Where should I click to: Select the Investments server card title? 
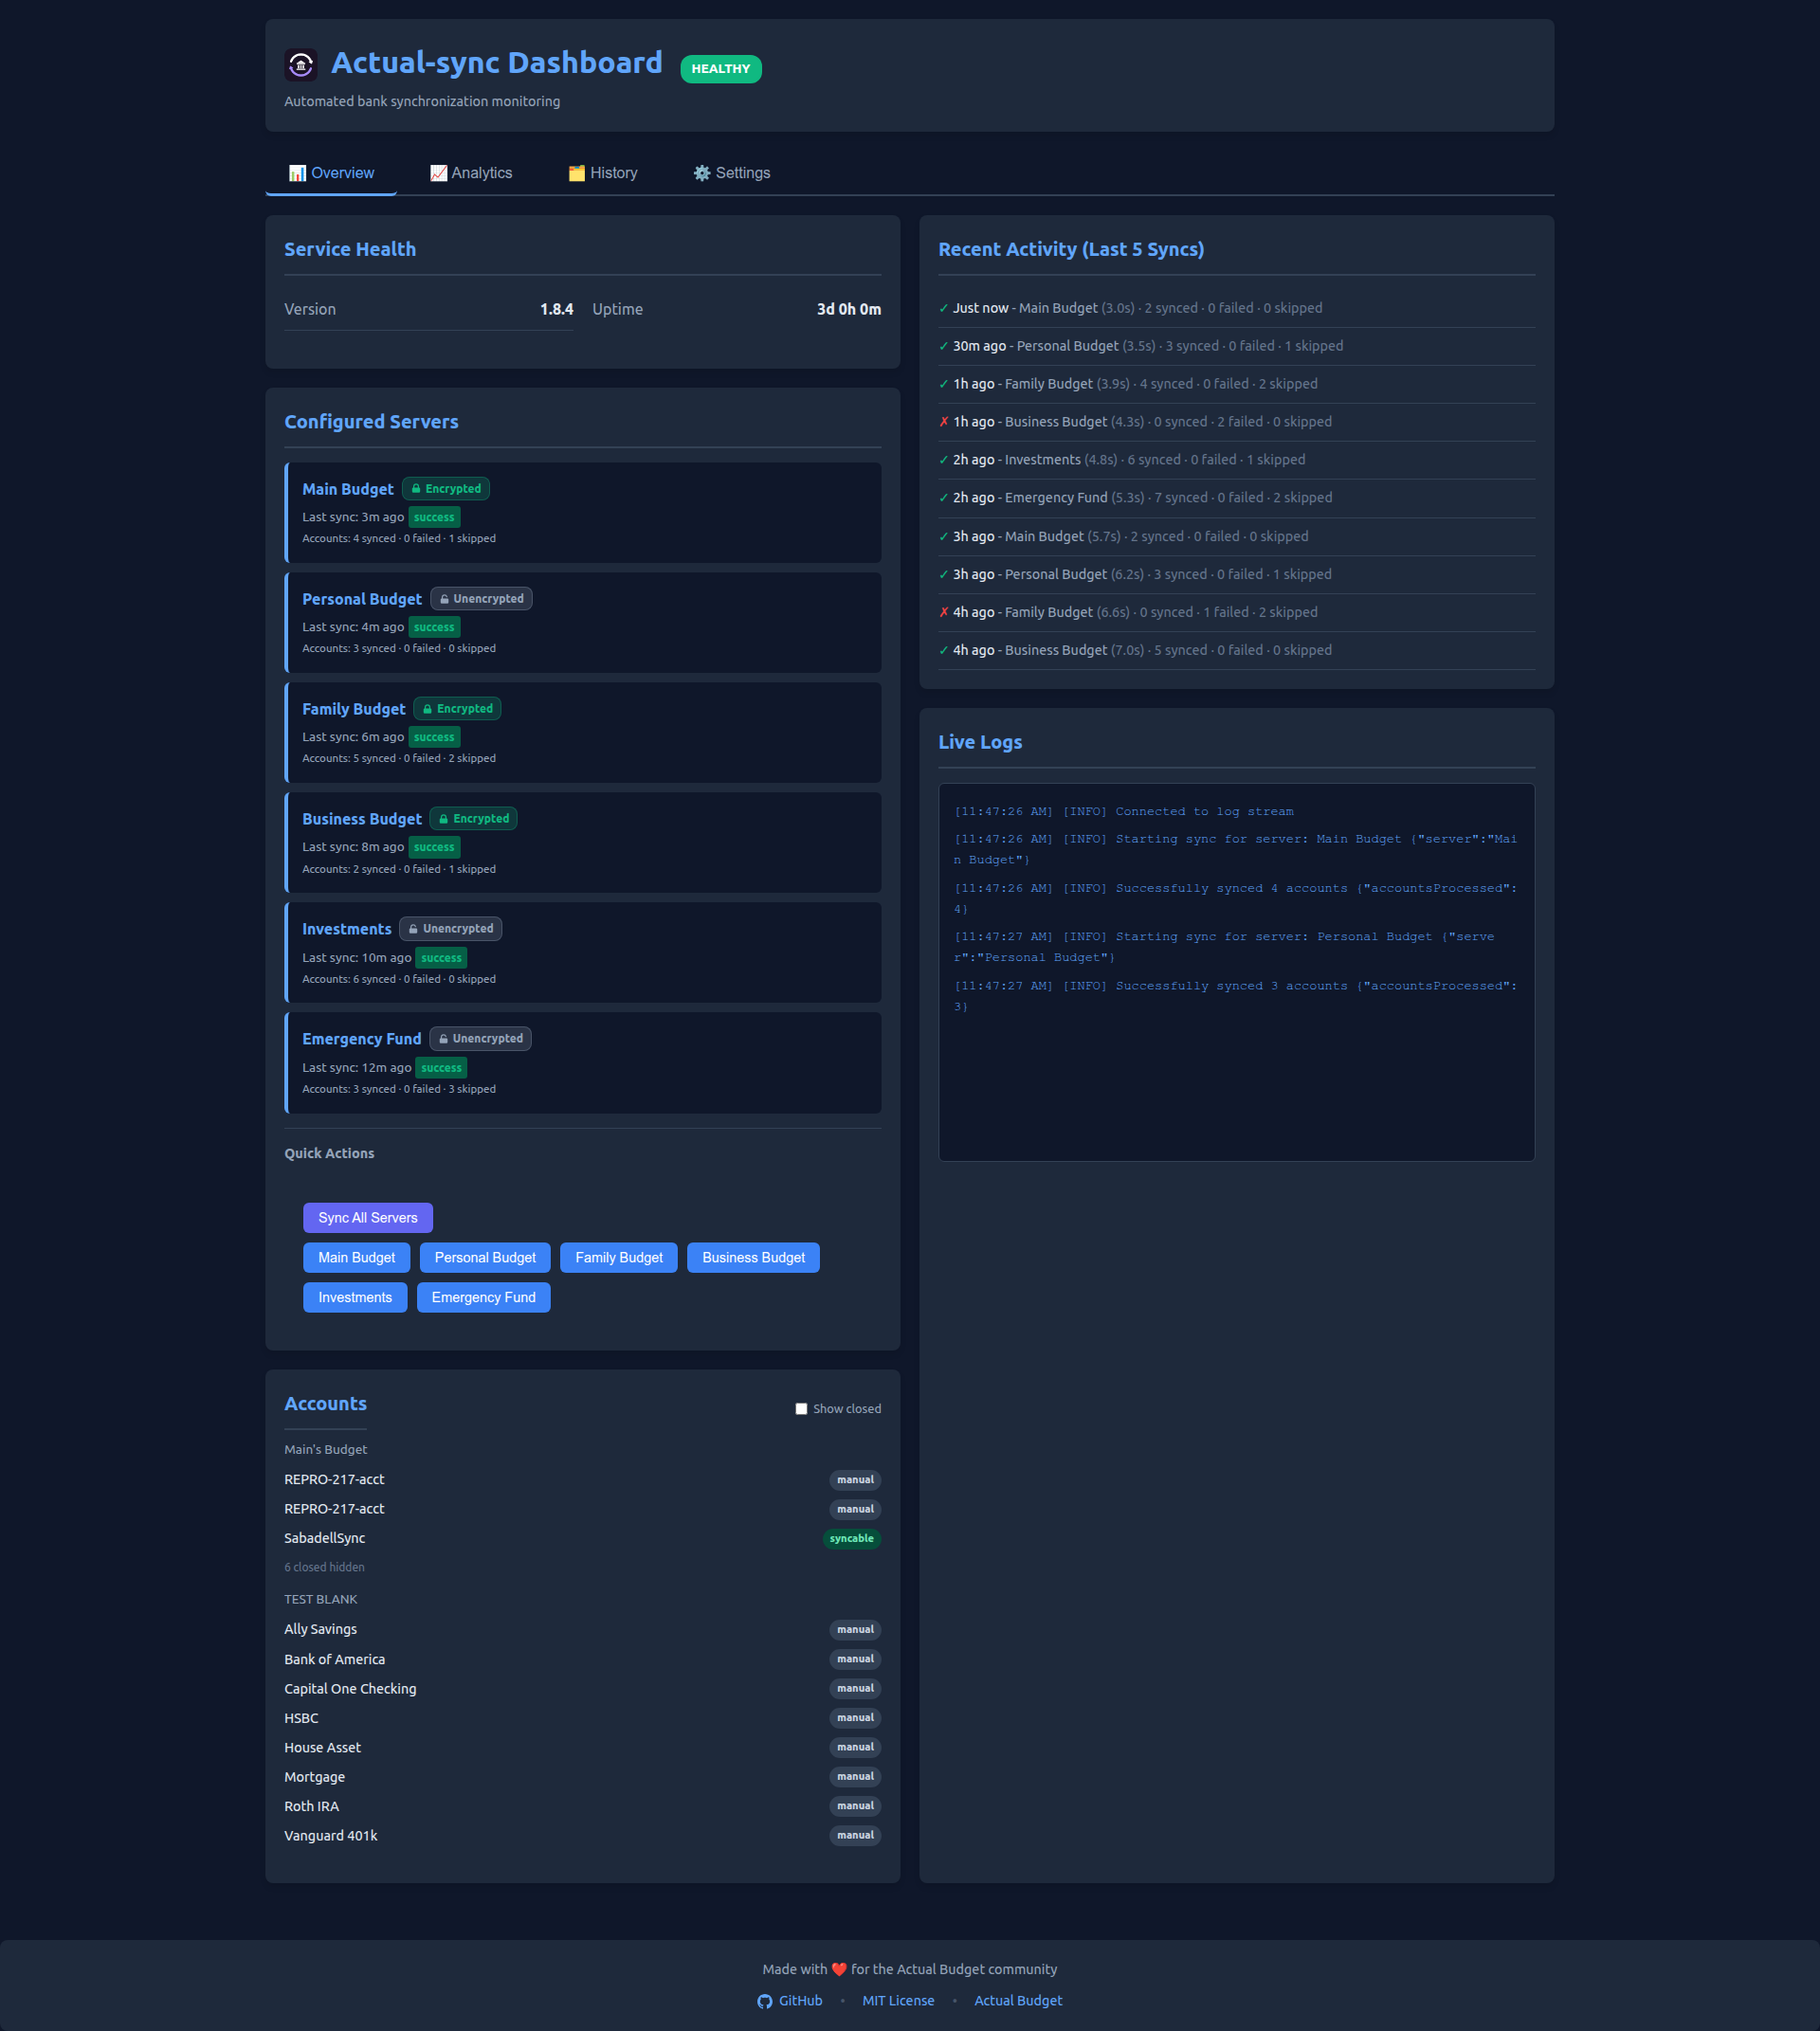(x=347, y=929)
